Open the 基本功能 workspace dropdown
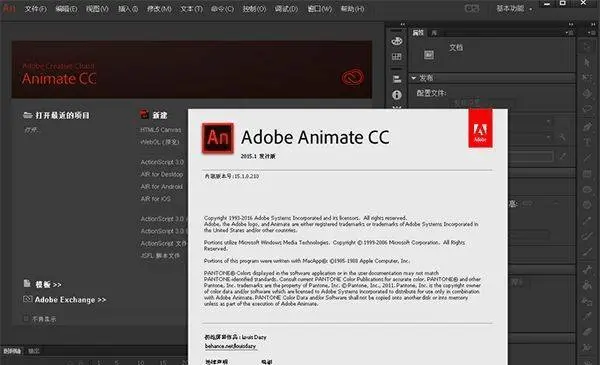 point(514,8)
